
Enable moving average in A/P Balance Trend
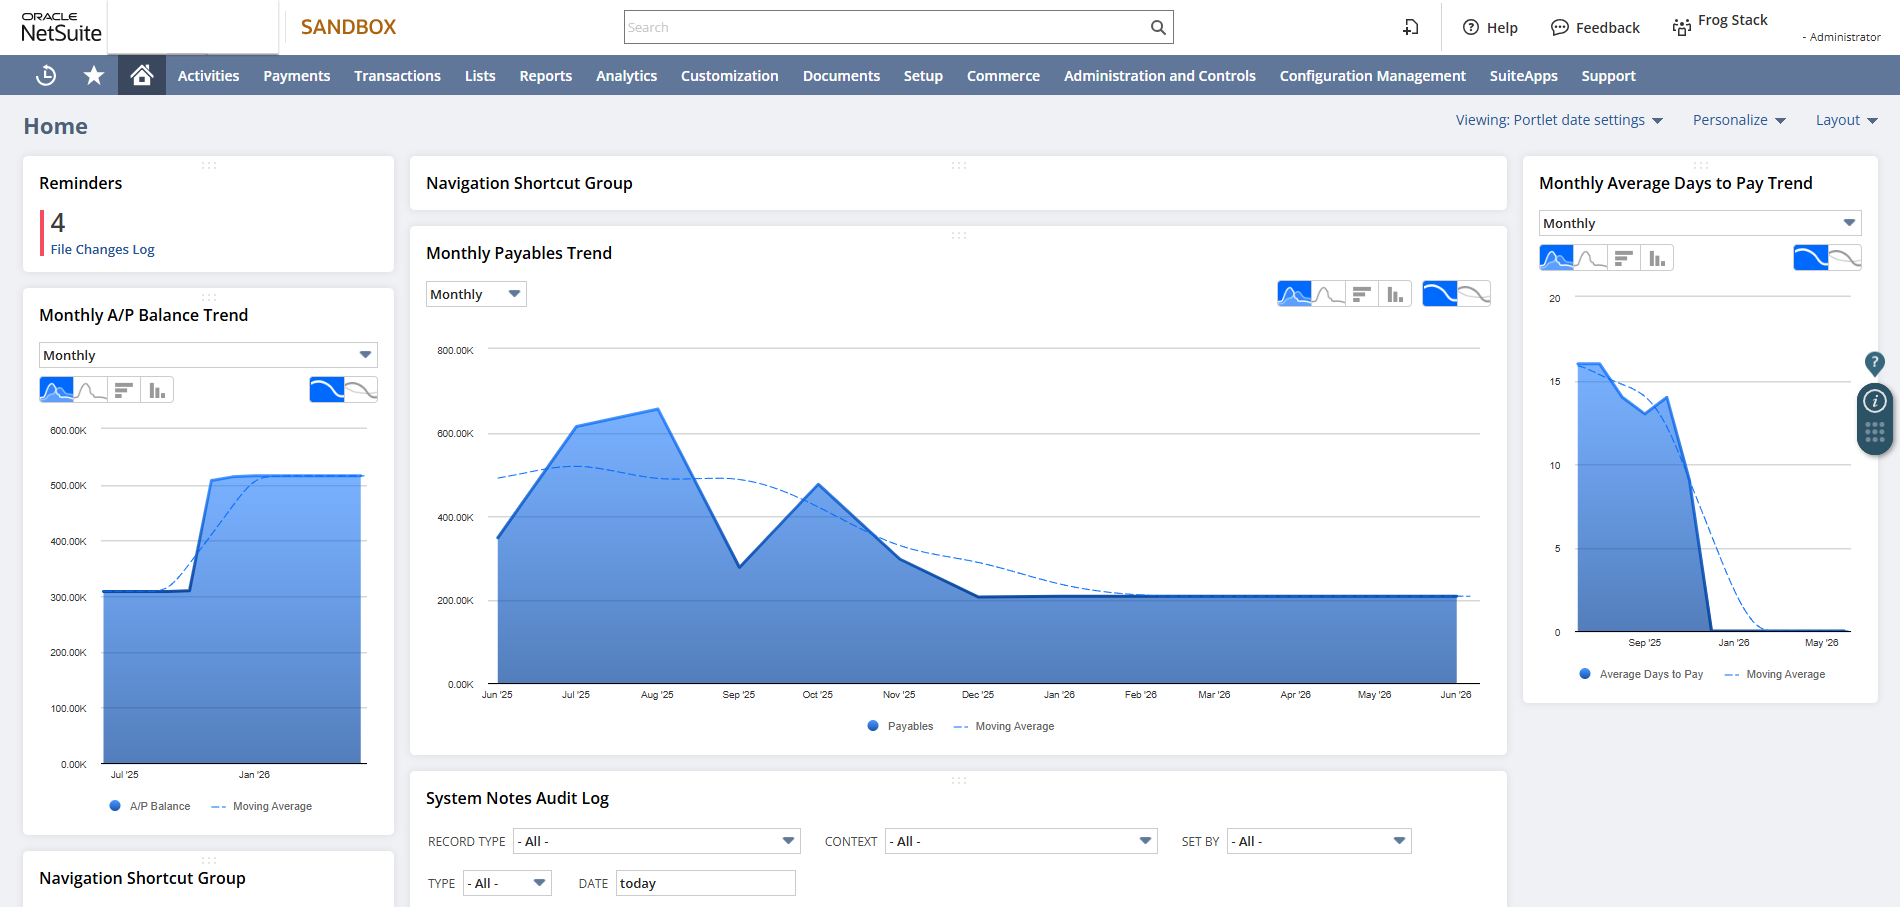tap(327, 389)
